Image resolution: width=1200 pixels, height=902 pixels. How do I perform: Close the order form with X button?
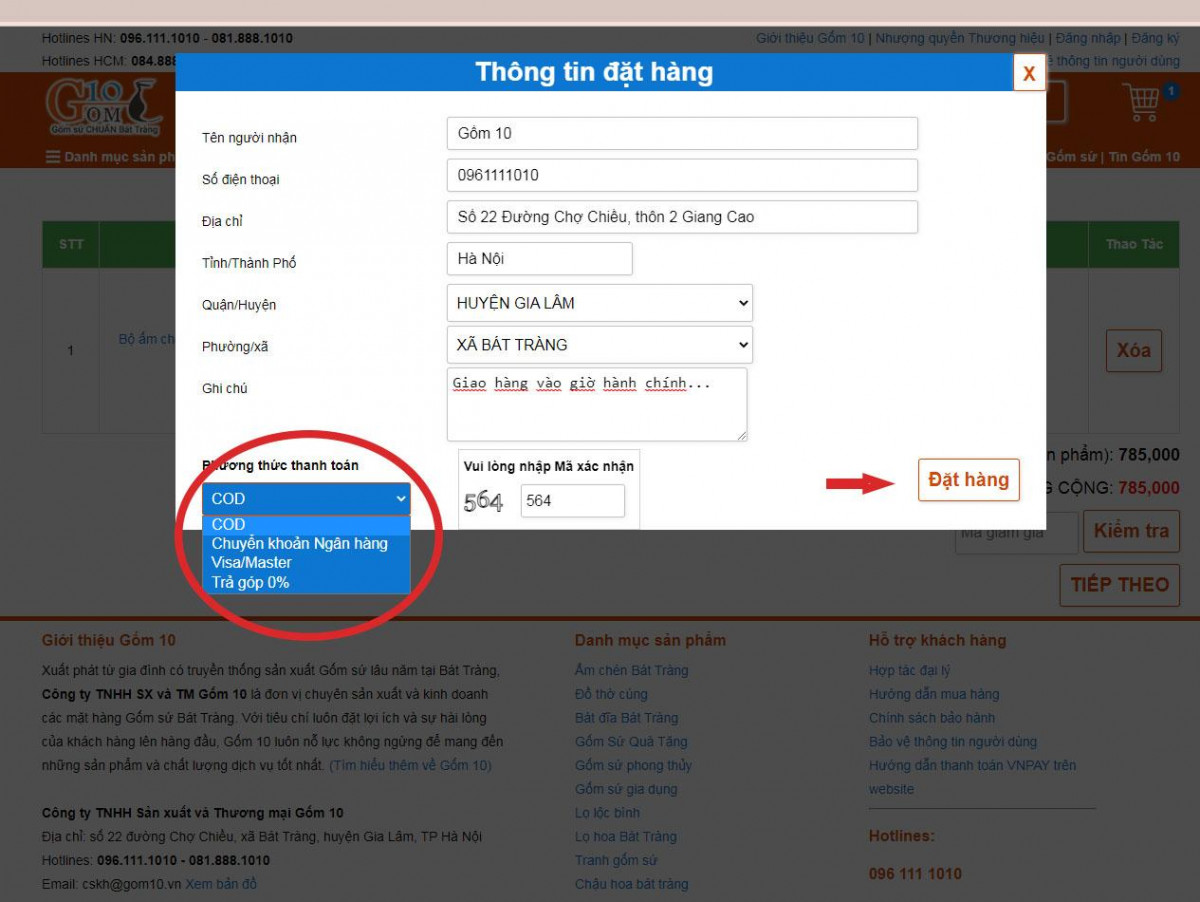(1028, 73)
